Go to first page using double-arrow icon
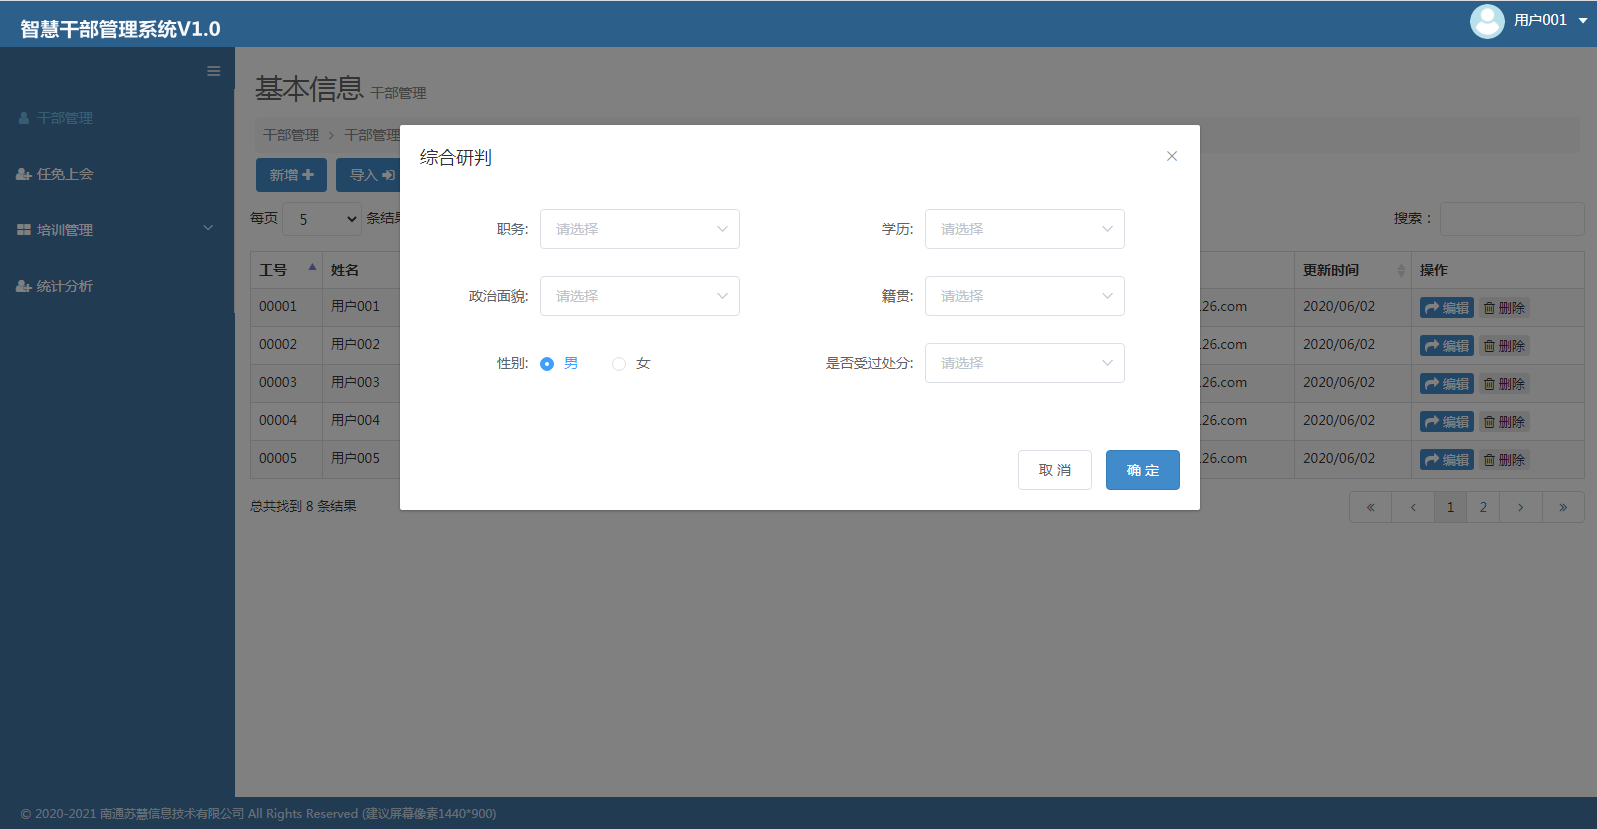The height and width of the screenshot is (829, 1597). [x=1370, y=507]
